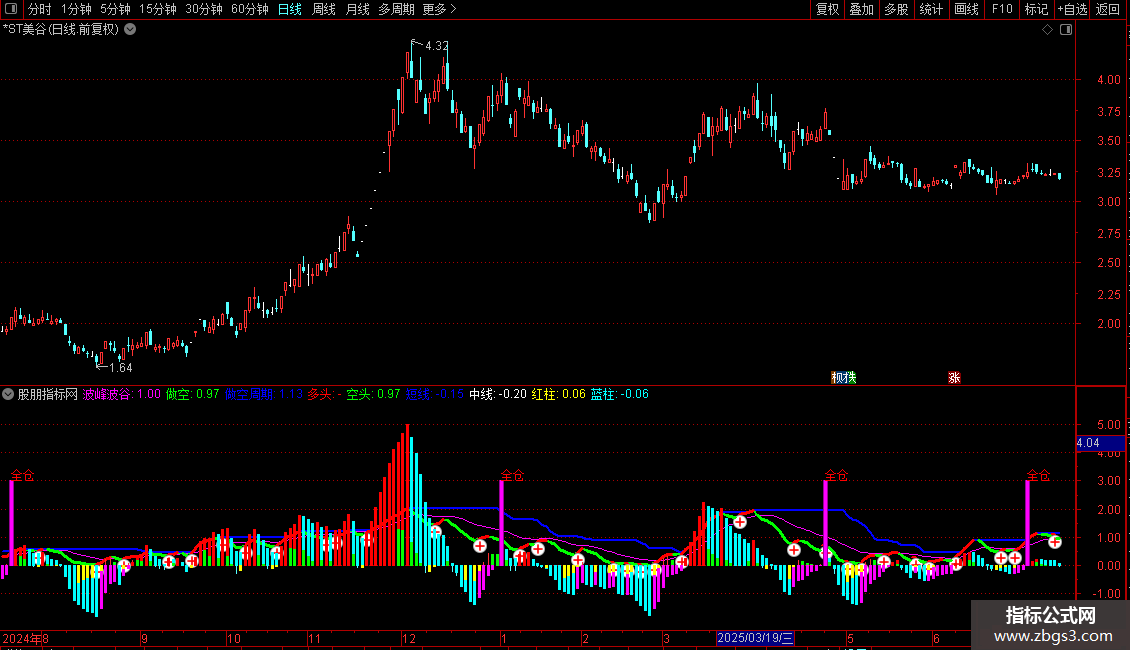Viewport: 1130px width, 650px height.
Task: Click the 股朋指标网 indicator name
Action: point(48,394)
